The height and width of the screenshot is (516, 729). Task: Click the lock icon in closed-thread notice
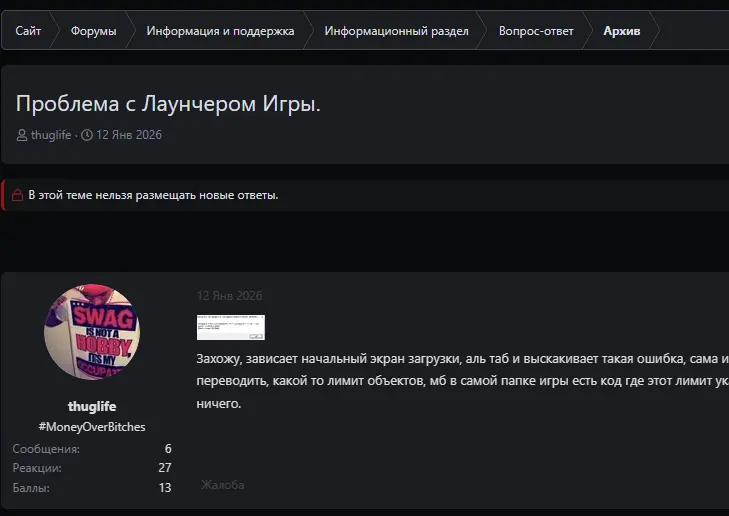(17, 195)
